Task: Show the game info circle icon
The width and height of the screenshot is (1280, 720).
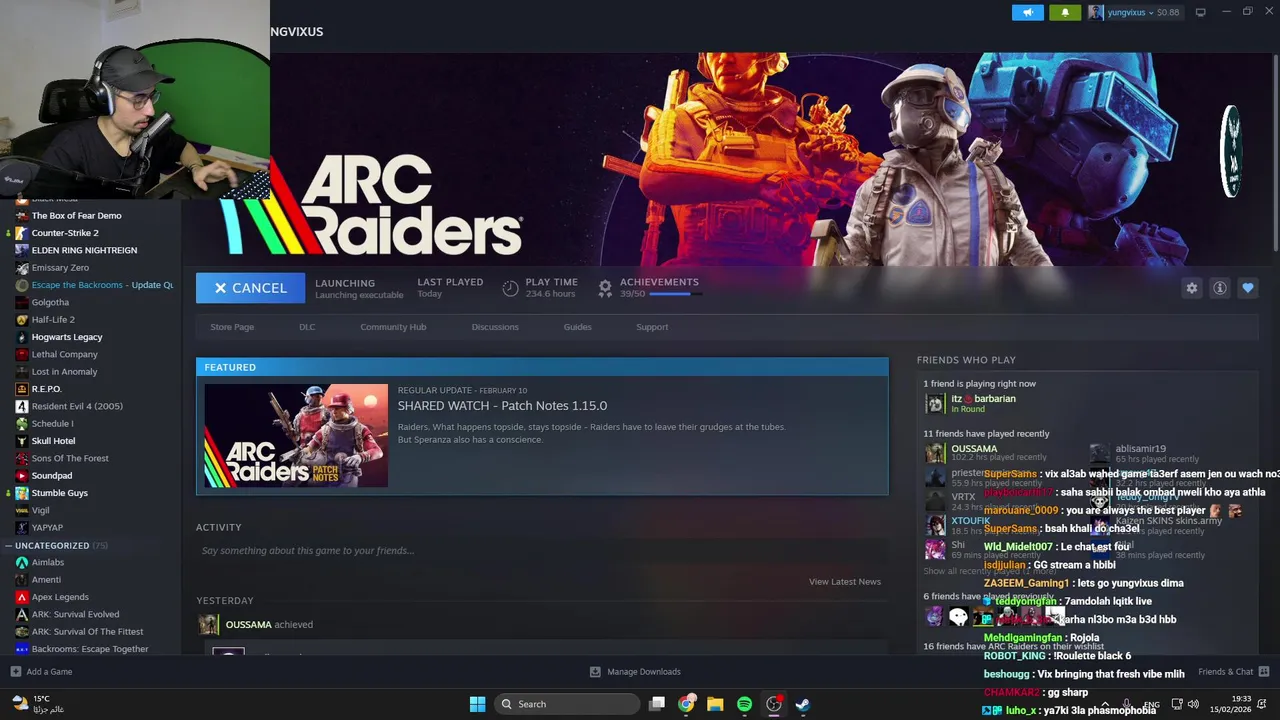Action: click(1219, 288)
